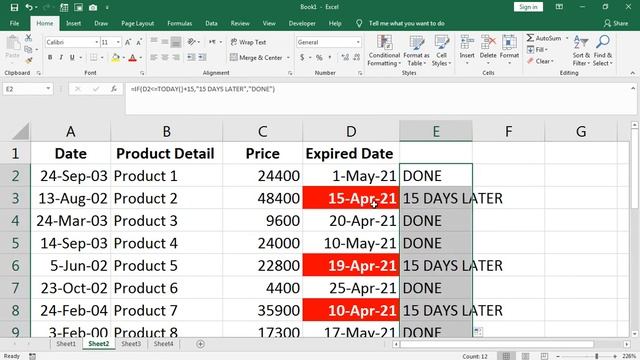The image size is (640, 360).
Task: Click the Delete cells icon
Action: coord(488,42)
